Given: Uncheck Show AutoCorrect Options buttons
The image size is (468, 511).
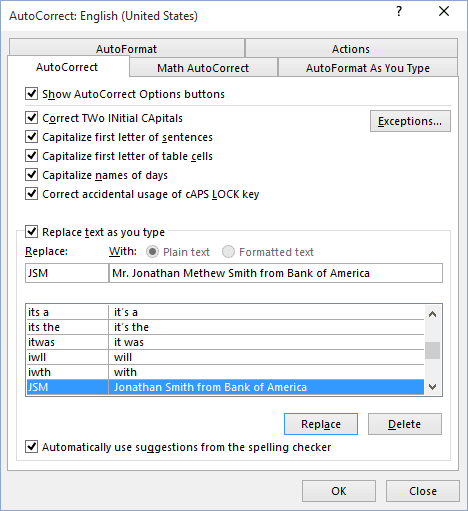Looking at the screenshot, I should point(32,94).
